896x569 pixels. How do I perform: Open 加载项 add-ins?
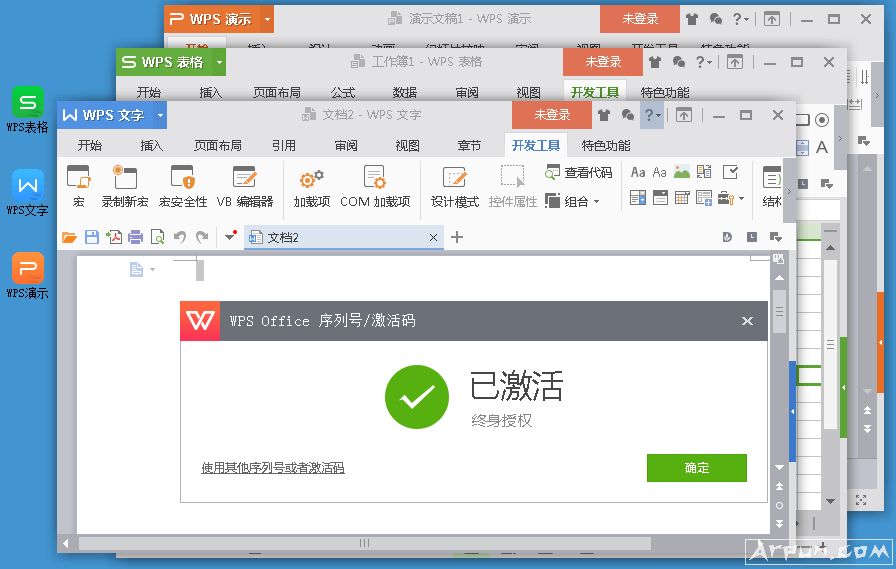point(311,186)
